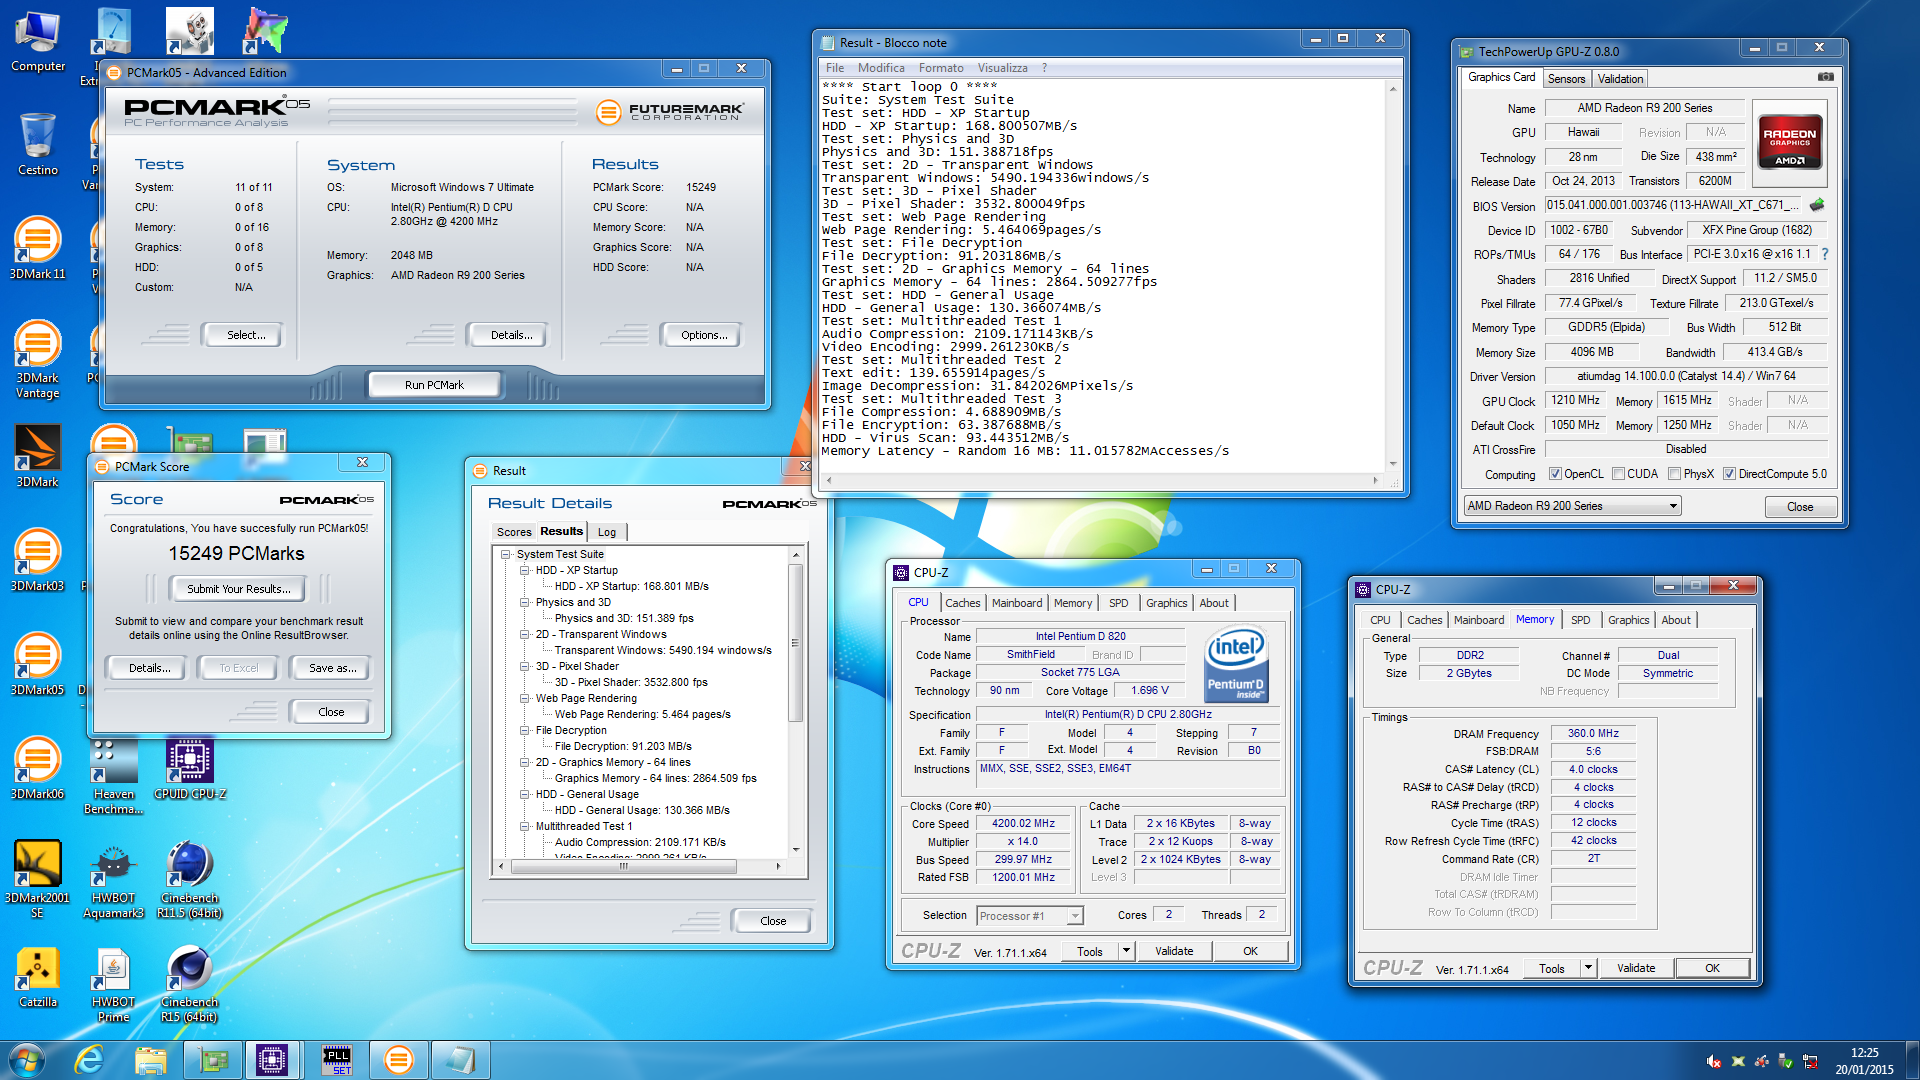Screen dimensions: 1920x1080
Task: Switch to PLL SET taskbar item
Action: (337, 1059)
